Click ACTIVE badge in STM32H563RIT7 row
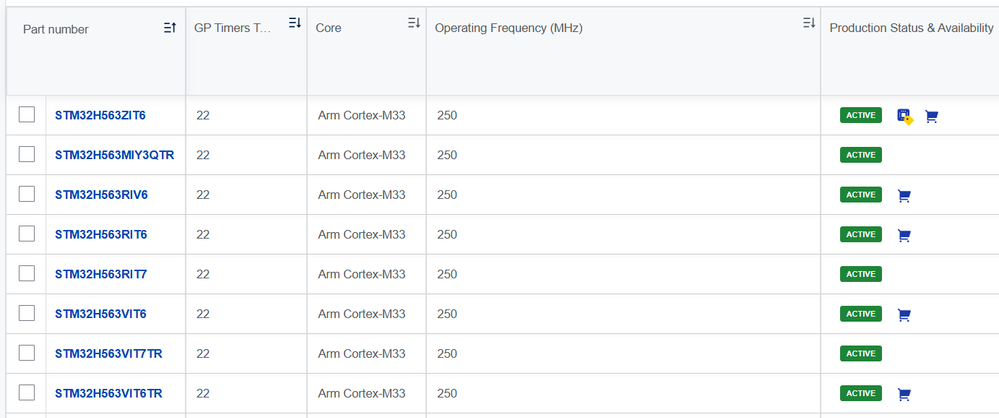Image resolution: width=999 pixels, height=418 pixels. pos(861,274)
